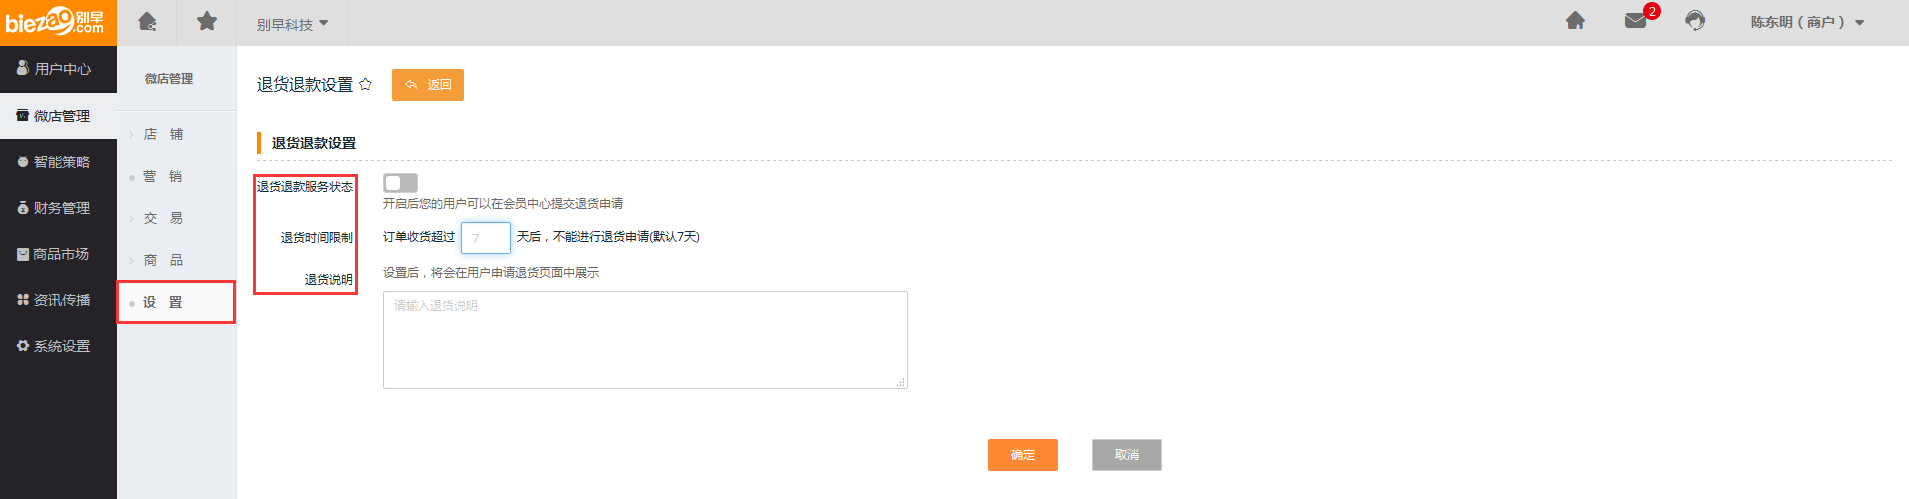Expand the 店铺 submenu item
The width and height of the screenshot is (1909, 499).
click(x=163, y=134)
